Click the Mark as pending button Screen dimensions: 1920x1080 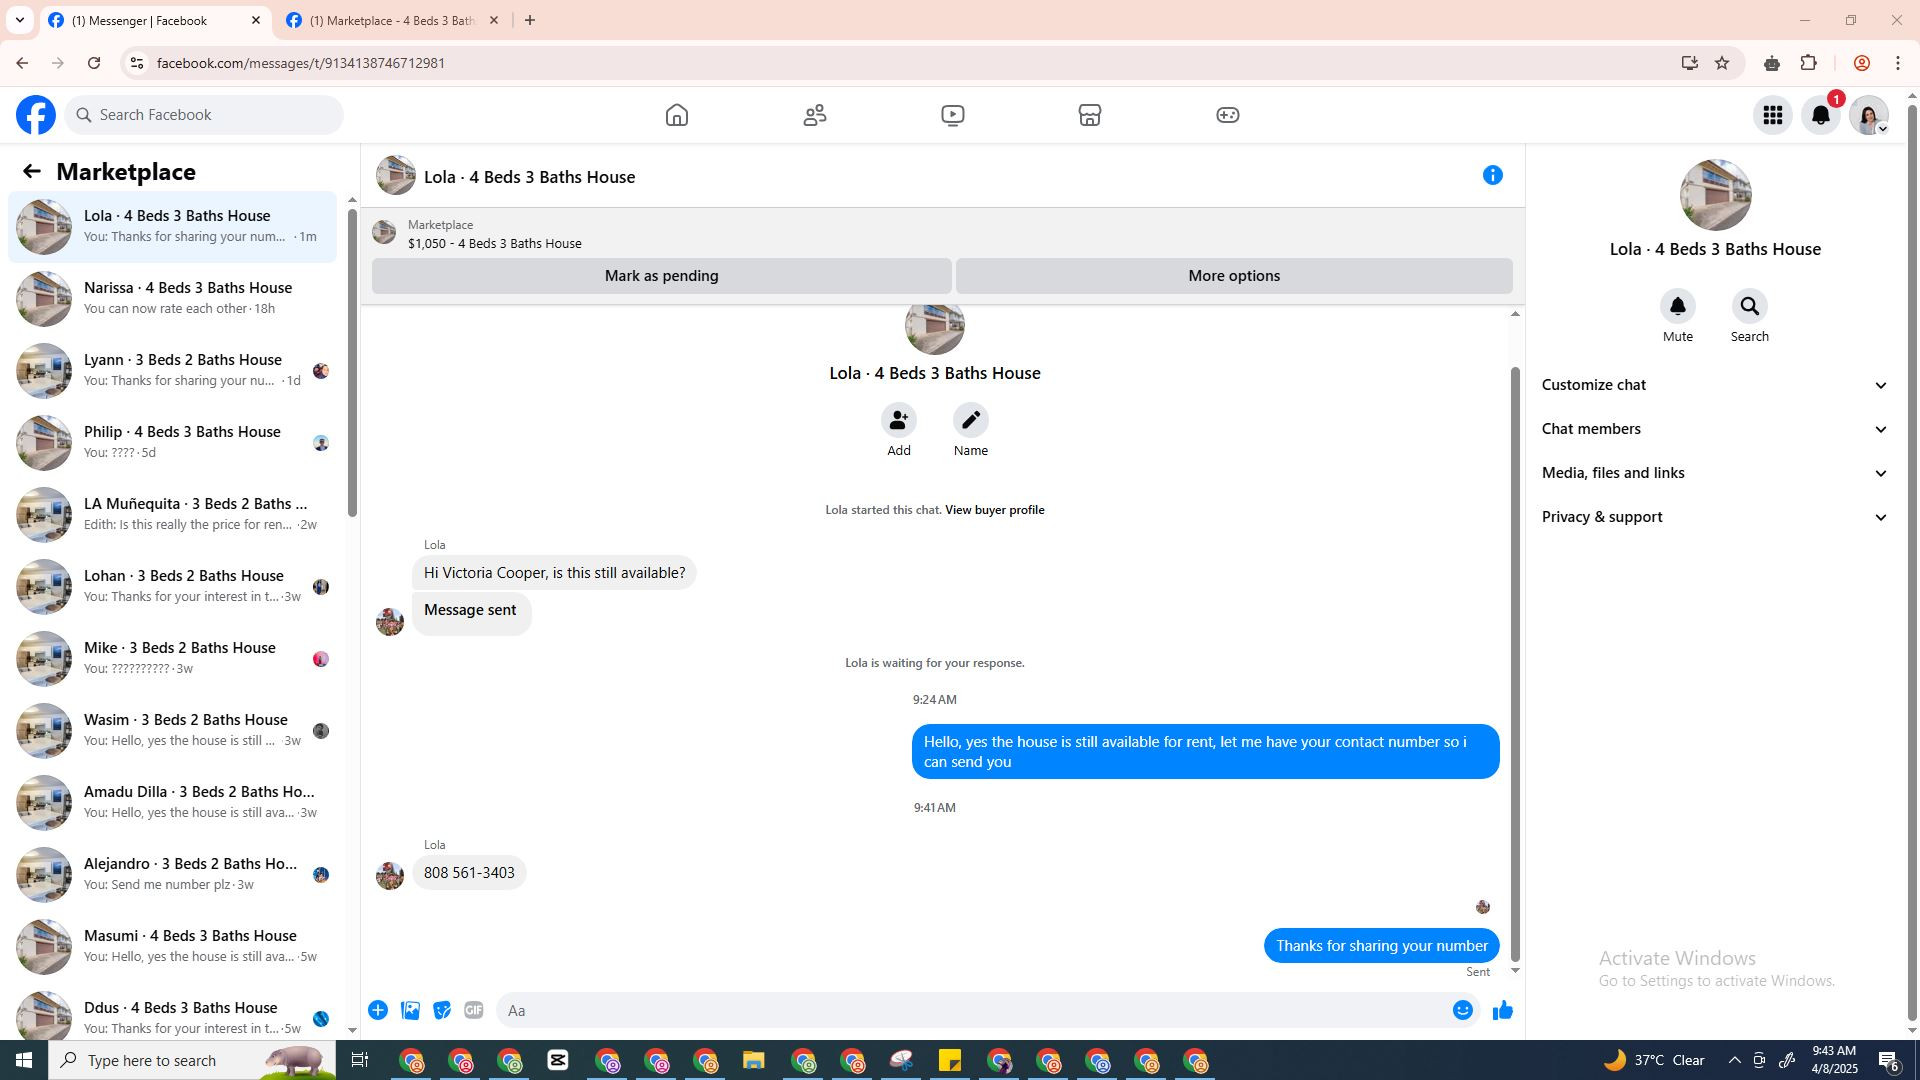pos(661,276)
